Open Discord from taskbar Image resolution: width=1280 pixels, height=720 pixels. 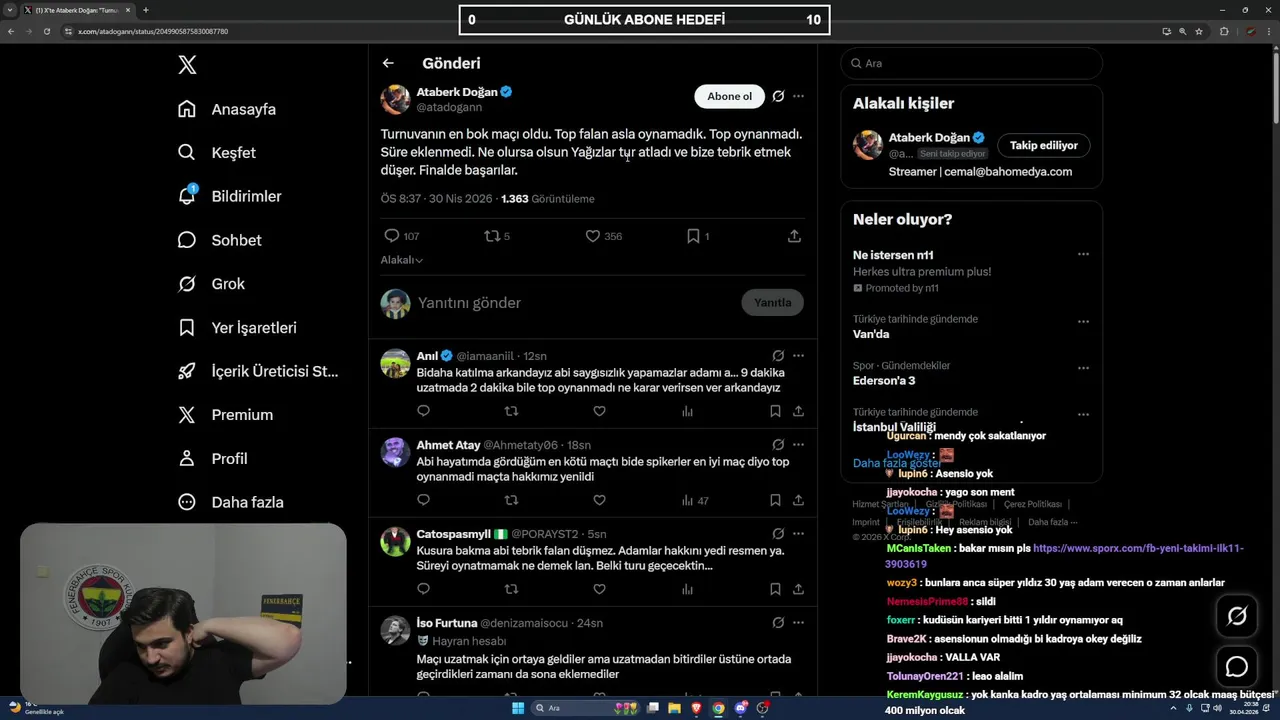[x=741, y=708]
